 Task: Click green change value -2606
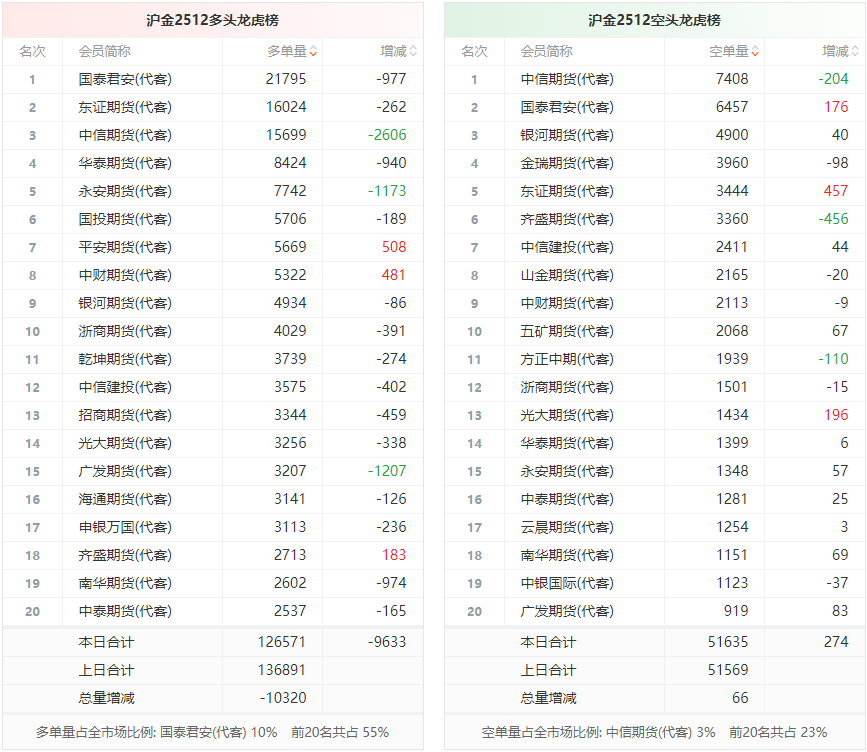point(388,135)
